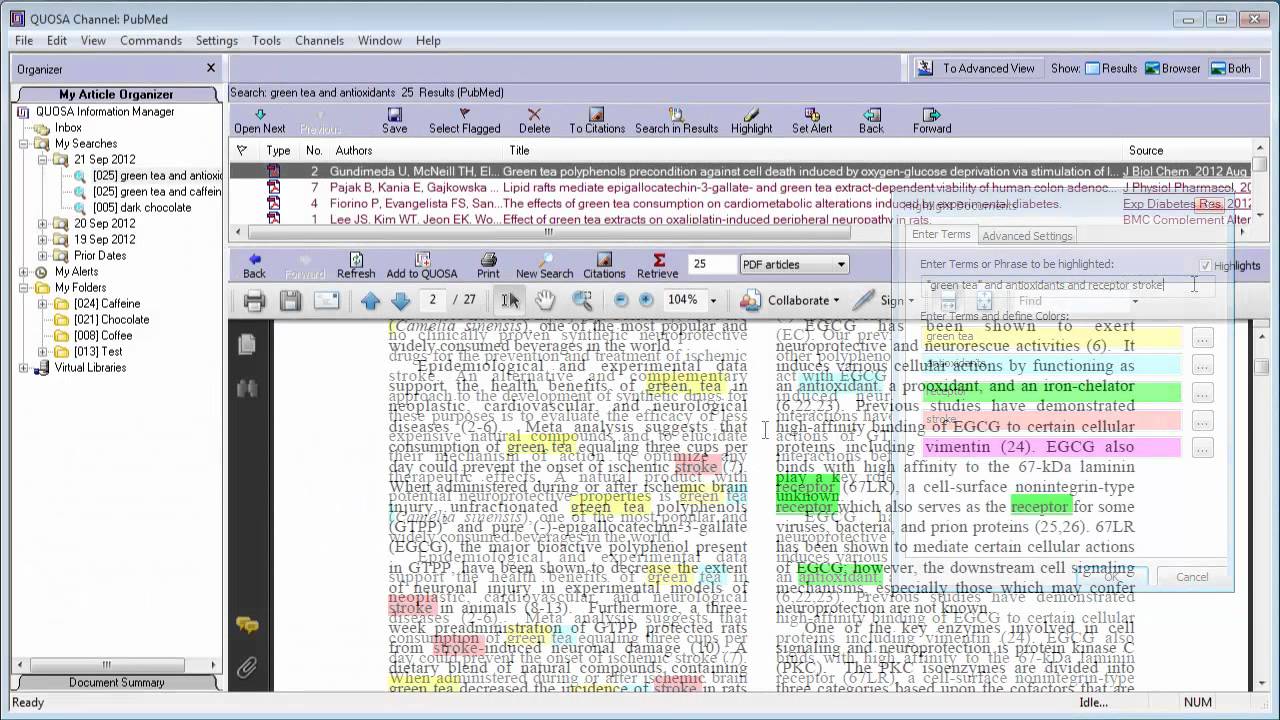1280x720 pixels.
Task: Open the Settings menu
Action: pos(217,40)
